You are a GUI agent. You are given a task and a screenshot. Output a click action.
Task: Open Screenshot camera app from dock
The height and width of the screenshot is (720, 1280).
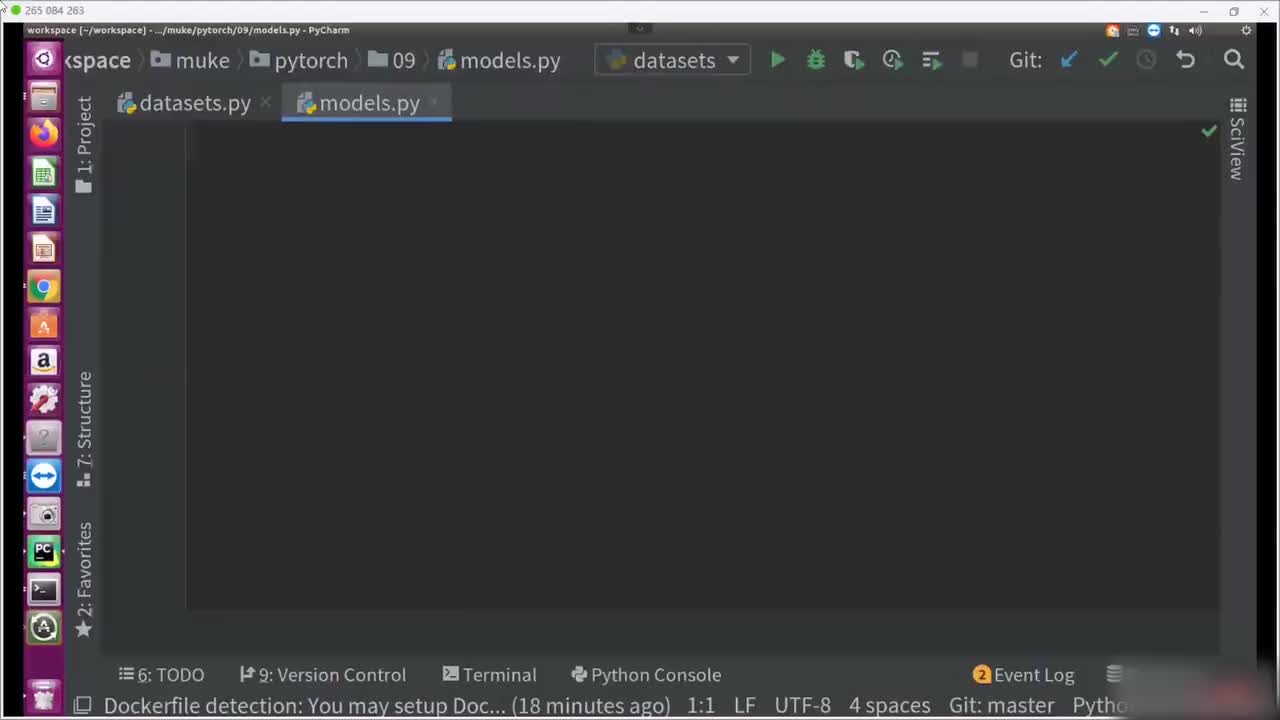[x=43, y=514]
